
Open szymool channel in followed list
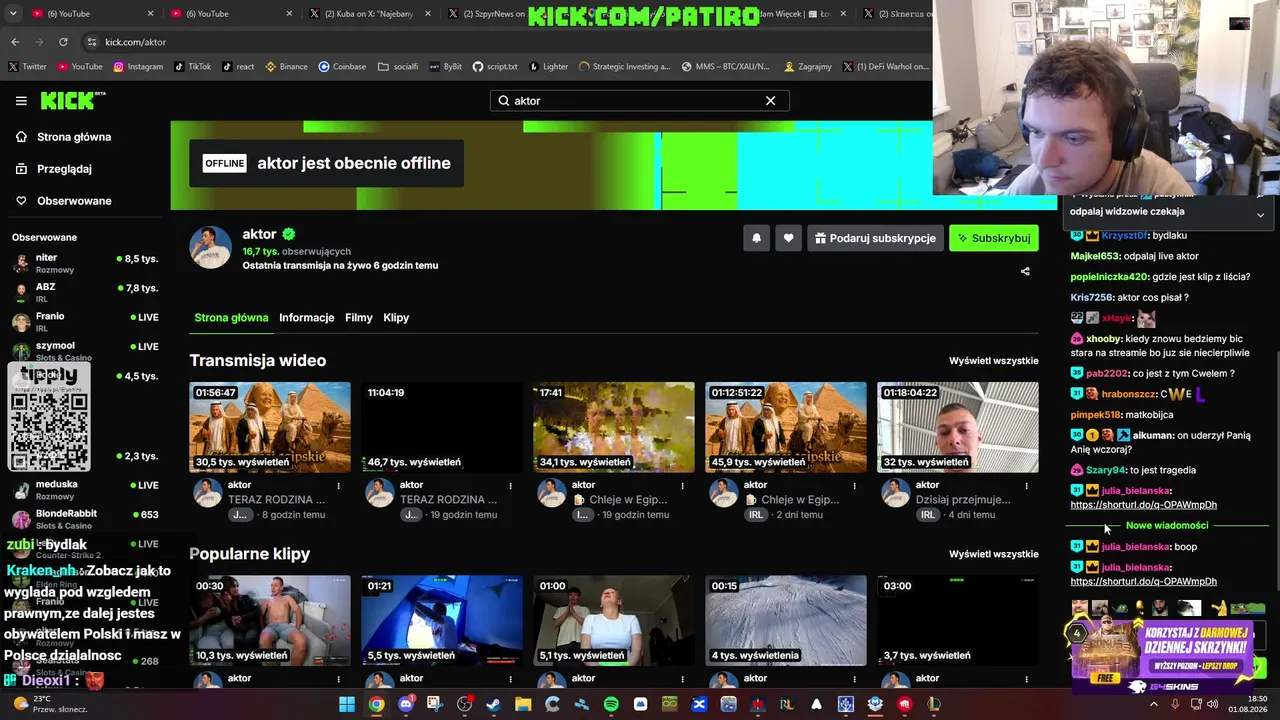[x=85, y=351]
